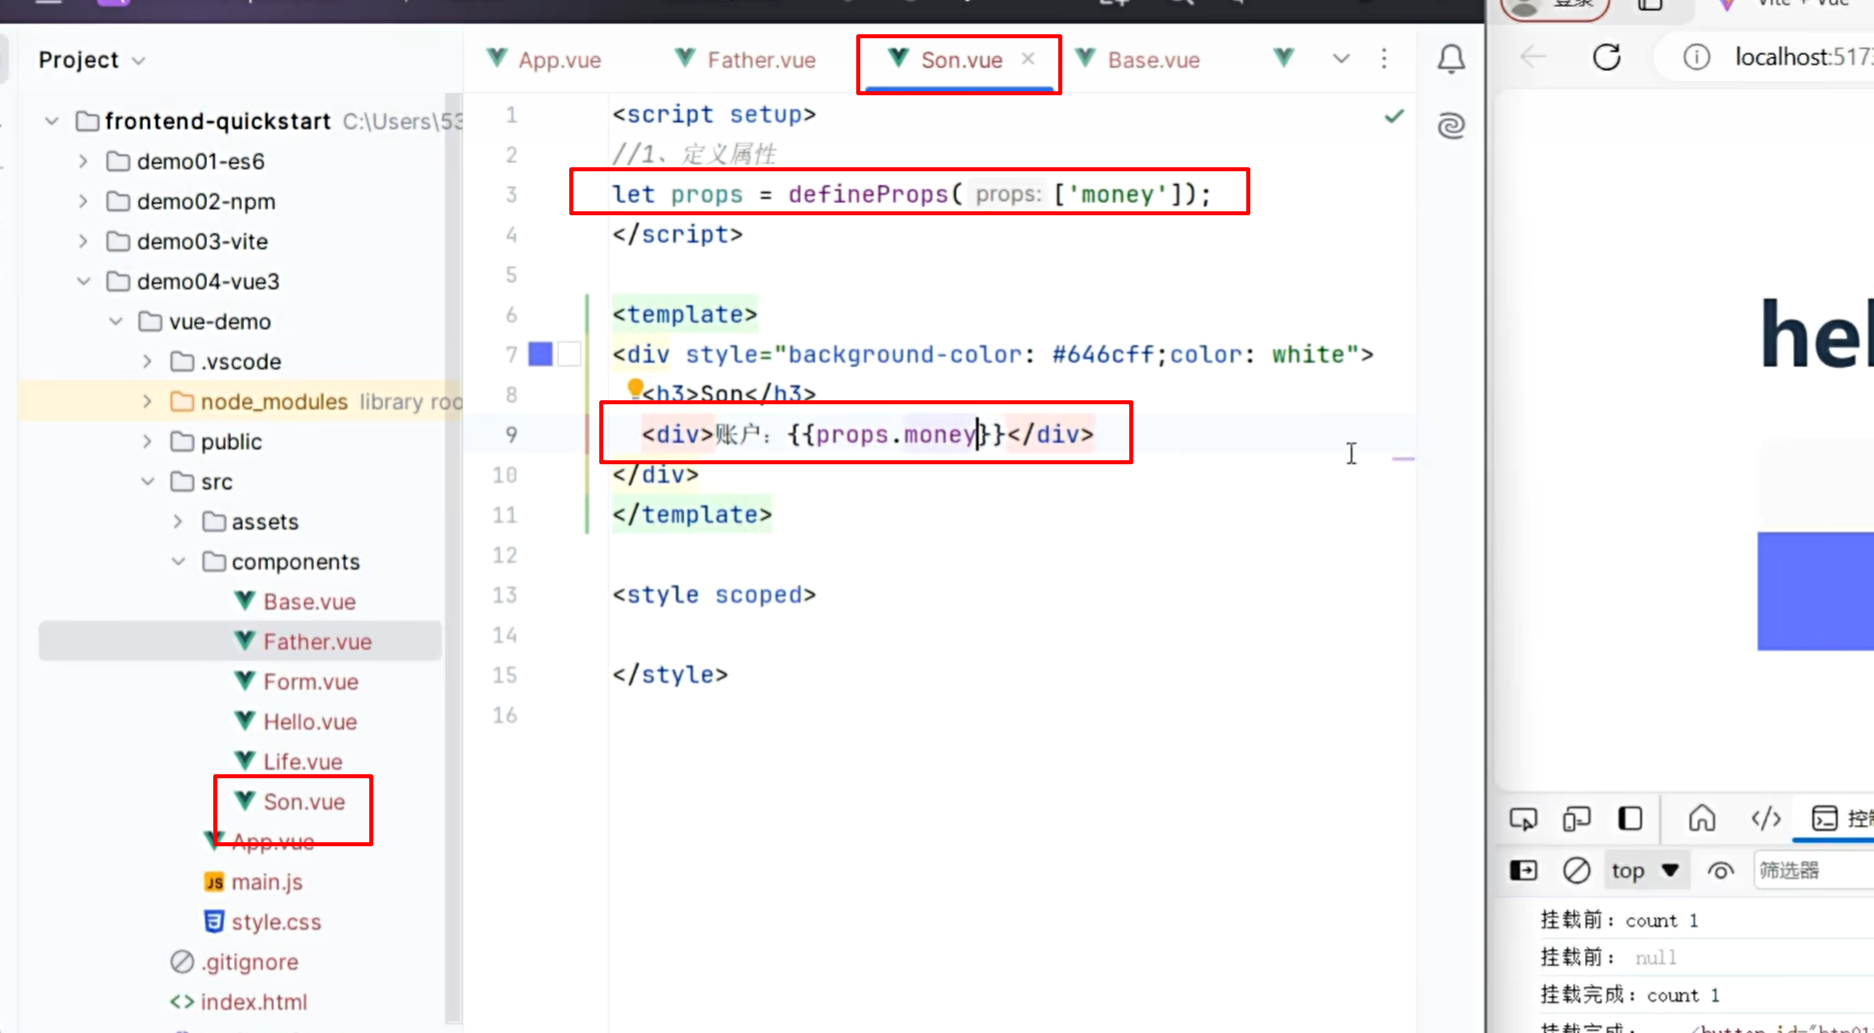
Task: Click line number 3 in the gutter
Action: 511,194
